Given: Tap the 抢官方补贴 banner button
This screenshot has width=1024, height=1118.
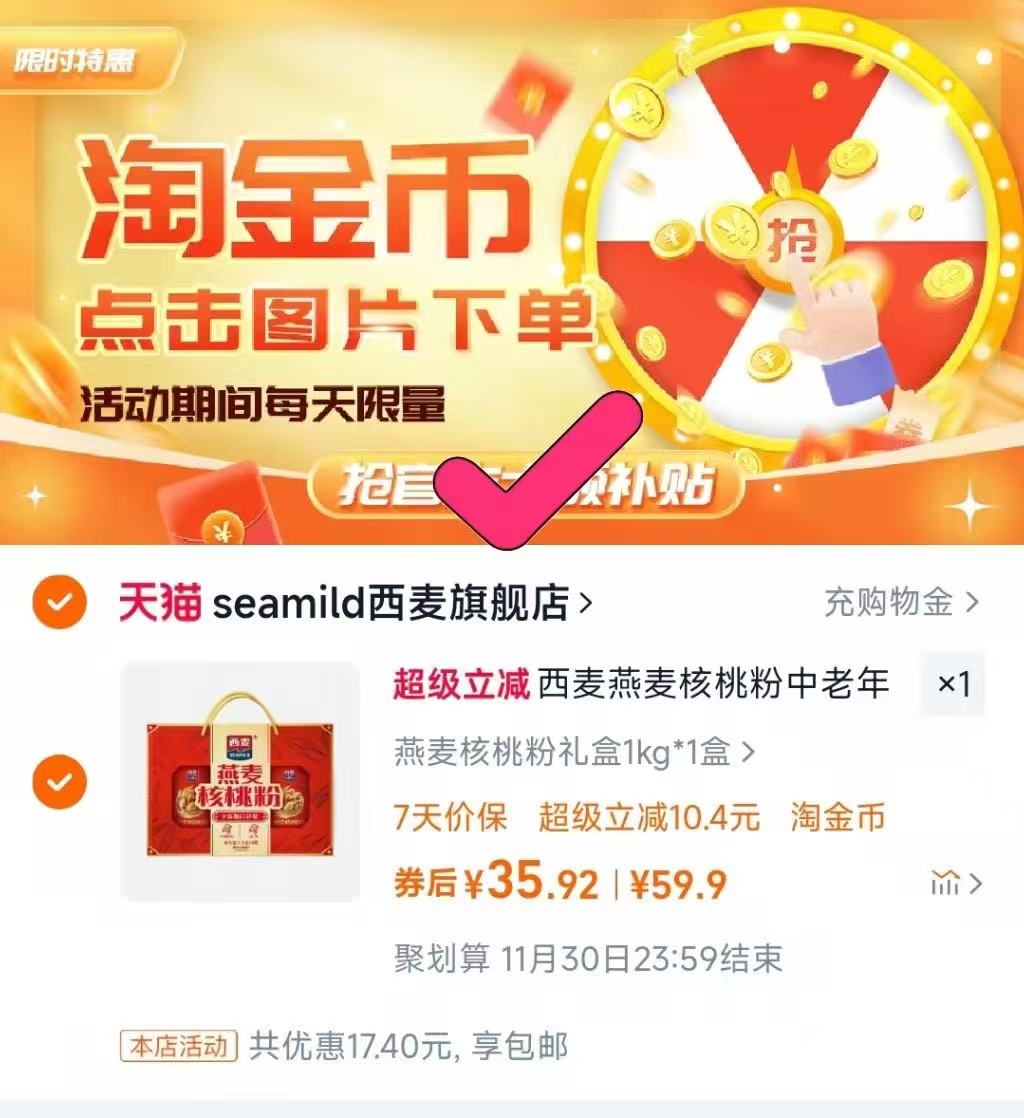Looking at the screenshot, I should click(526, 486).
